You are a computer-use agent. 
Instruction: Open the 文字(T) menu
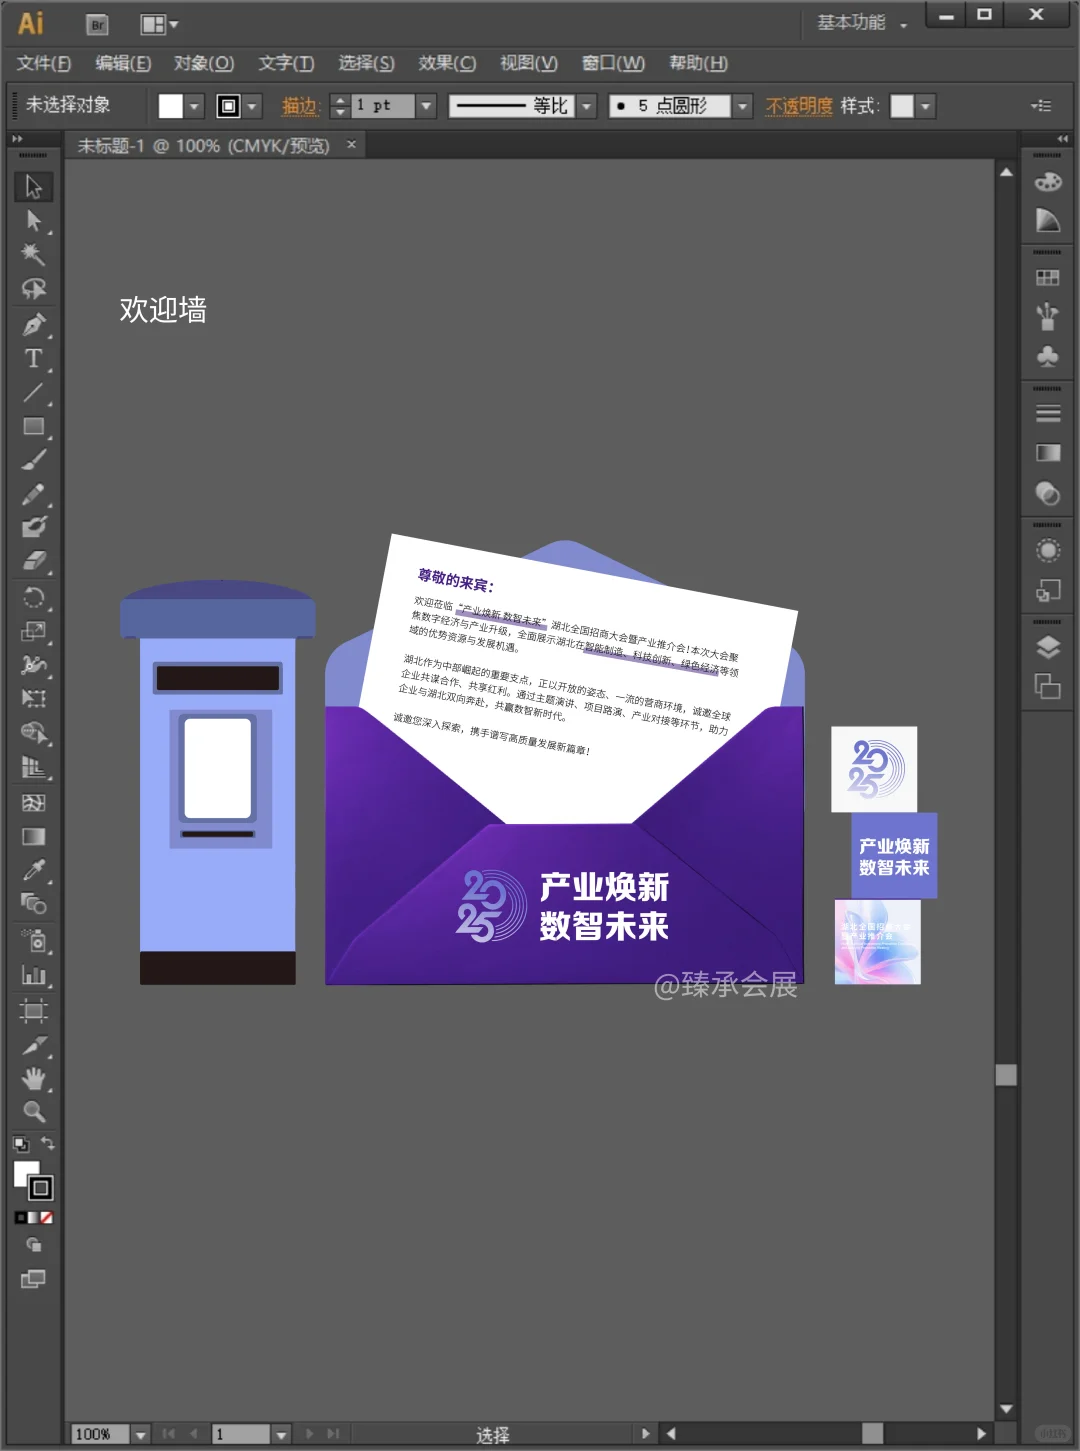click(x=286, y=63)
